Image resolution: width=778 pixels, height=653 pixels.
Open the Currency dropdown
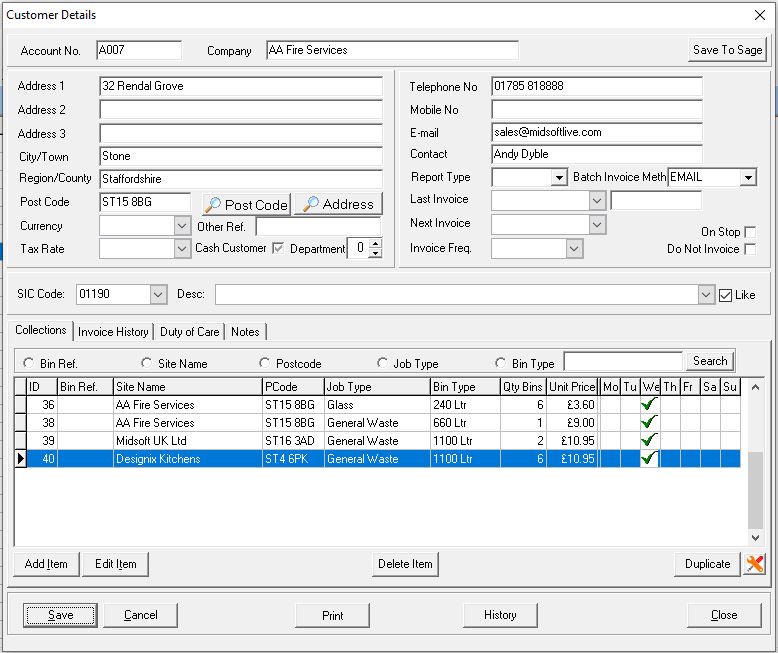point(182,226)
